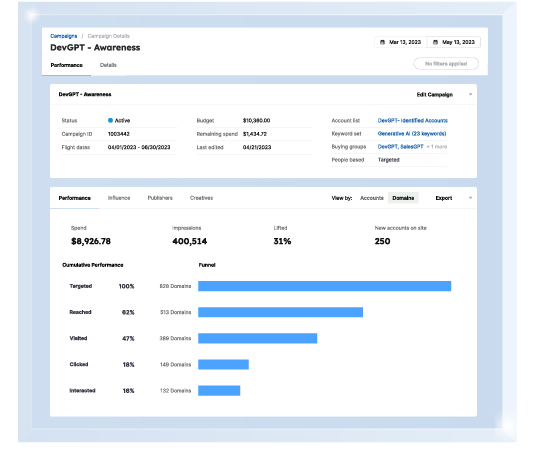This screenshot has width=540, height=450.
Task: Click the Clicked funnel bar
Action: (223, 365)
